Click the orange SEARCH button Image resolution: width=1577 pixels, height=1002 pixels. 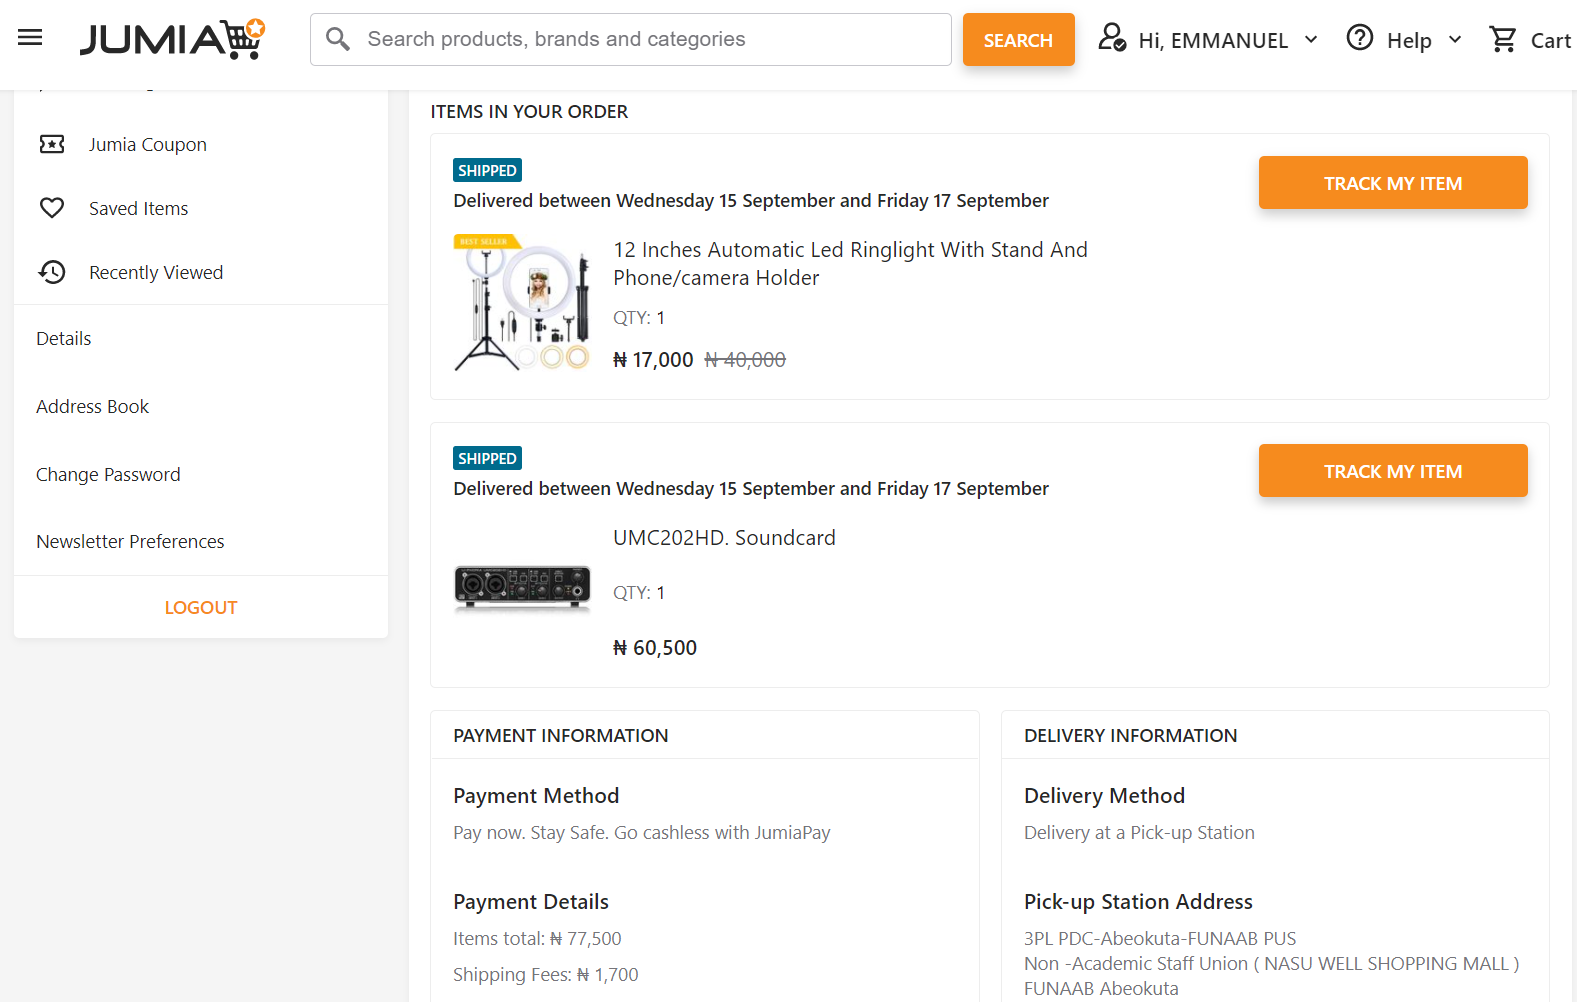[x=1018, y=40]
